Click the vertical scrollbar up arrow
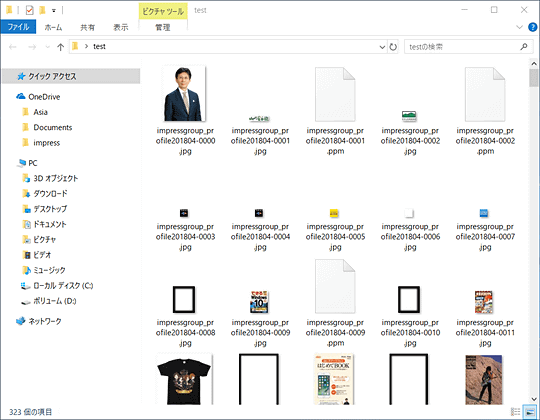540x420 pixels. point(534,64)
